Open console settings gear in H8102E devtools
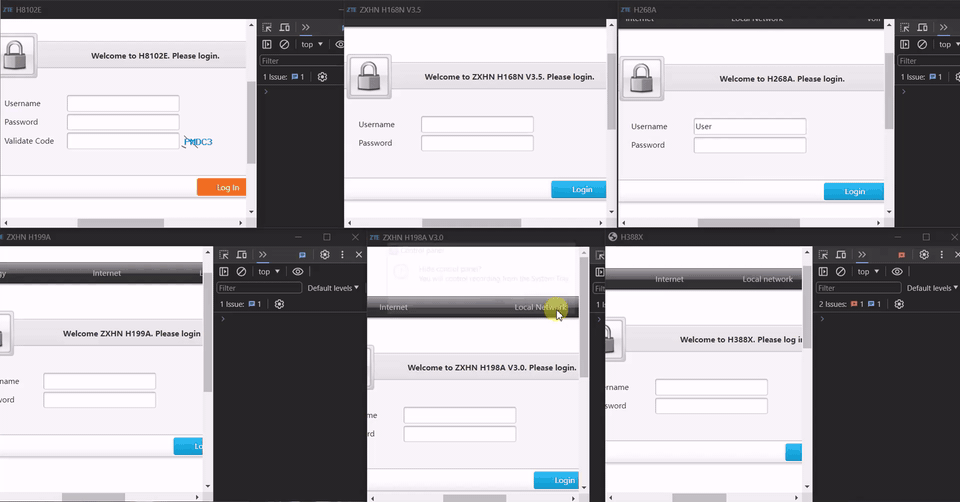Viewport: 960px width, 502px height. coord(322,77)
